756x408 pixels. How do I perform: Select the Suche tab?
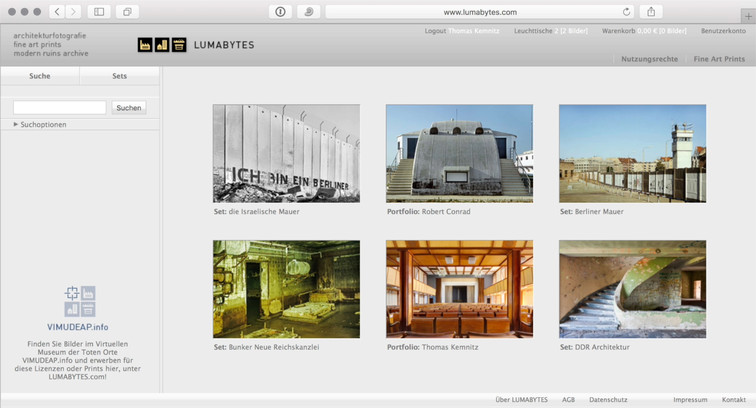click(x=40, y=76)
